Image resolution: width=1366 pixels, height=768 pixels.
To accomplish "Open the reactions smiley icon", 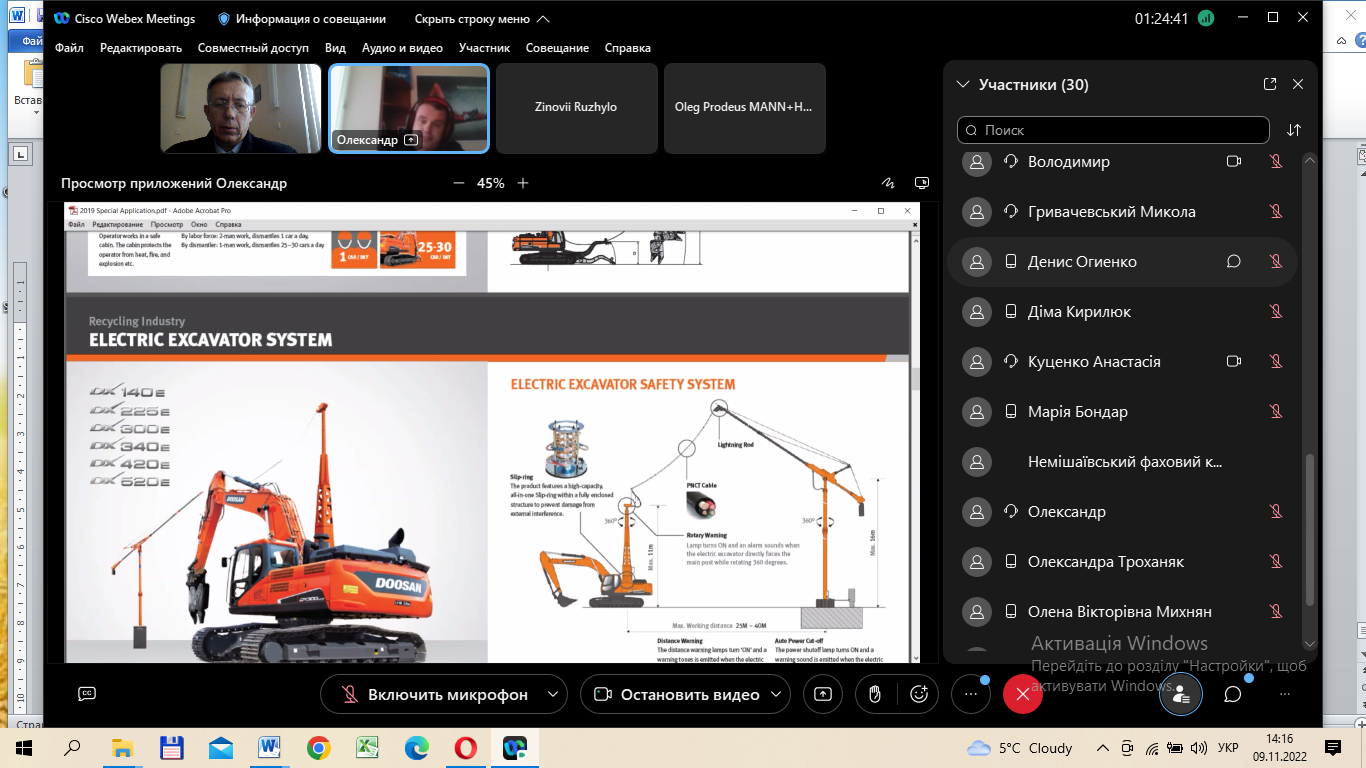I will (x=920, y=694).
